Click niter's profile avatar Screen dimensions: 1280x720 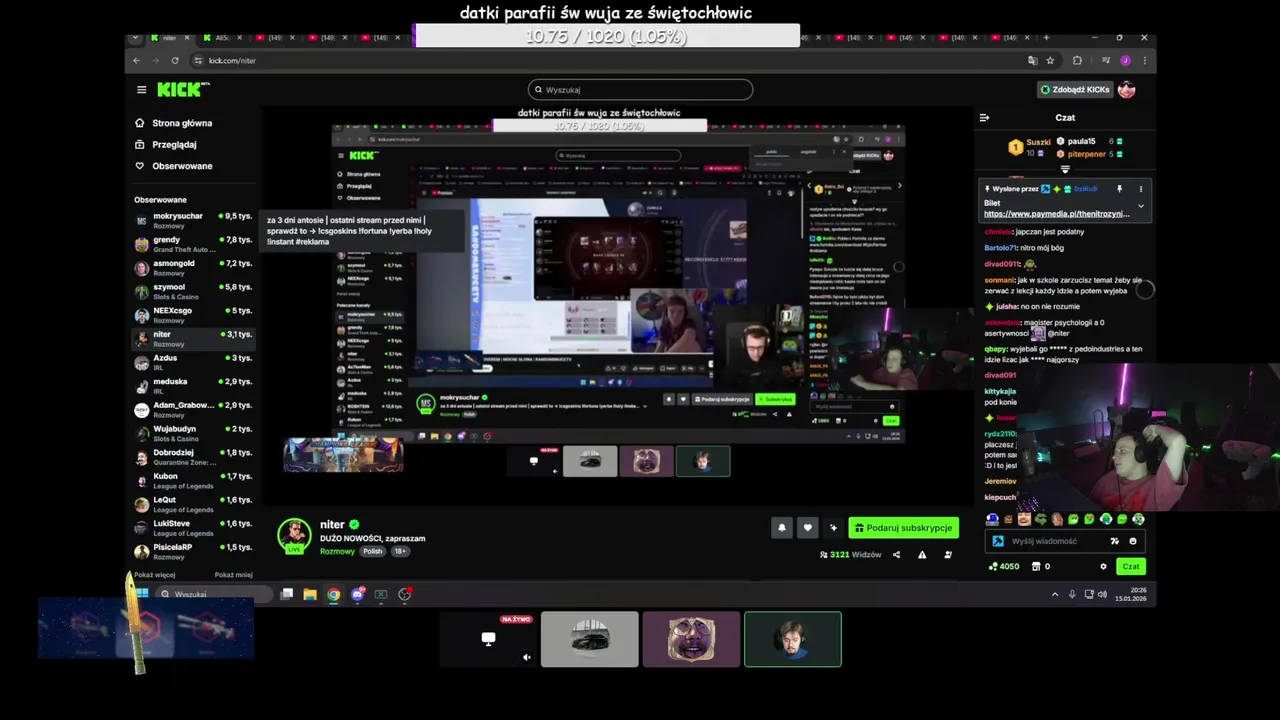294,534
